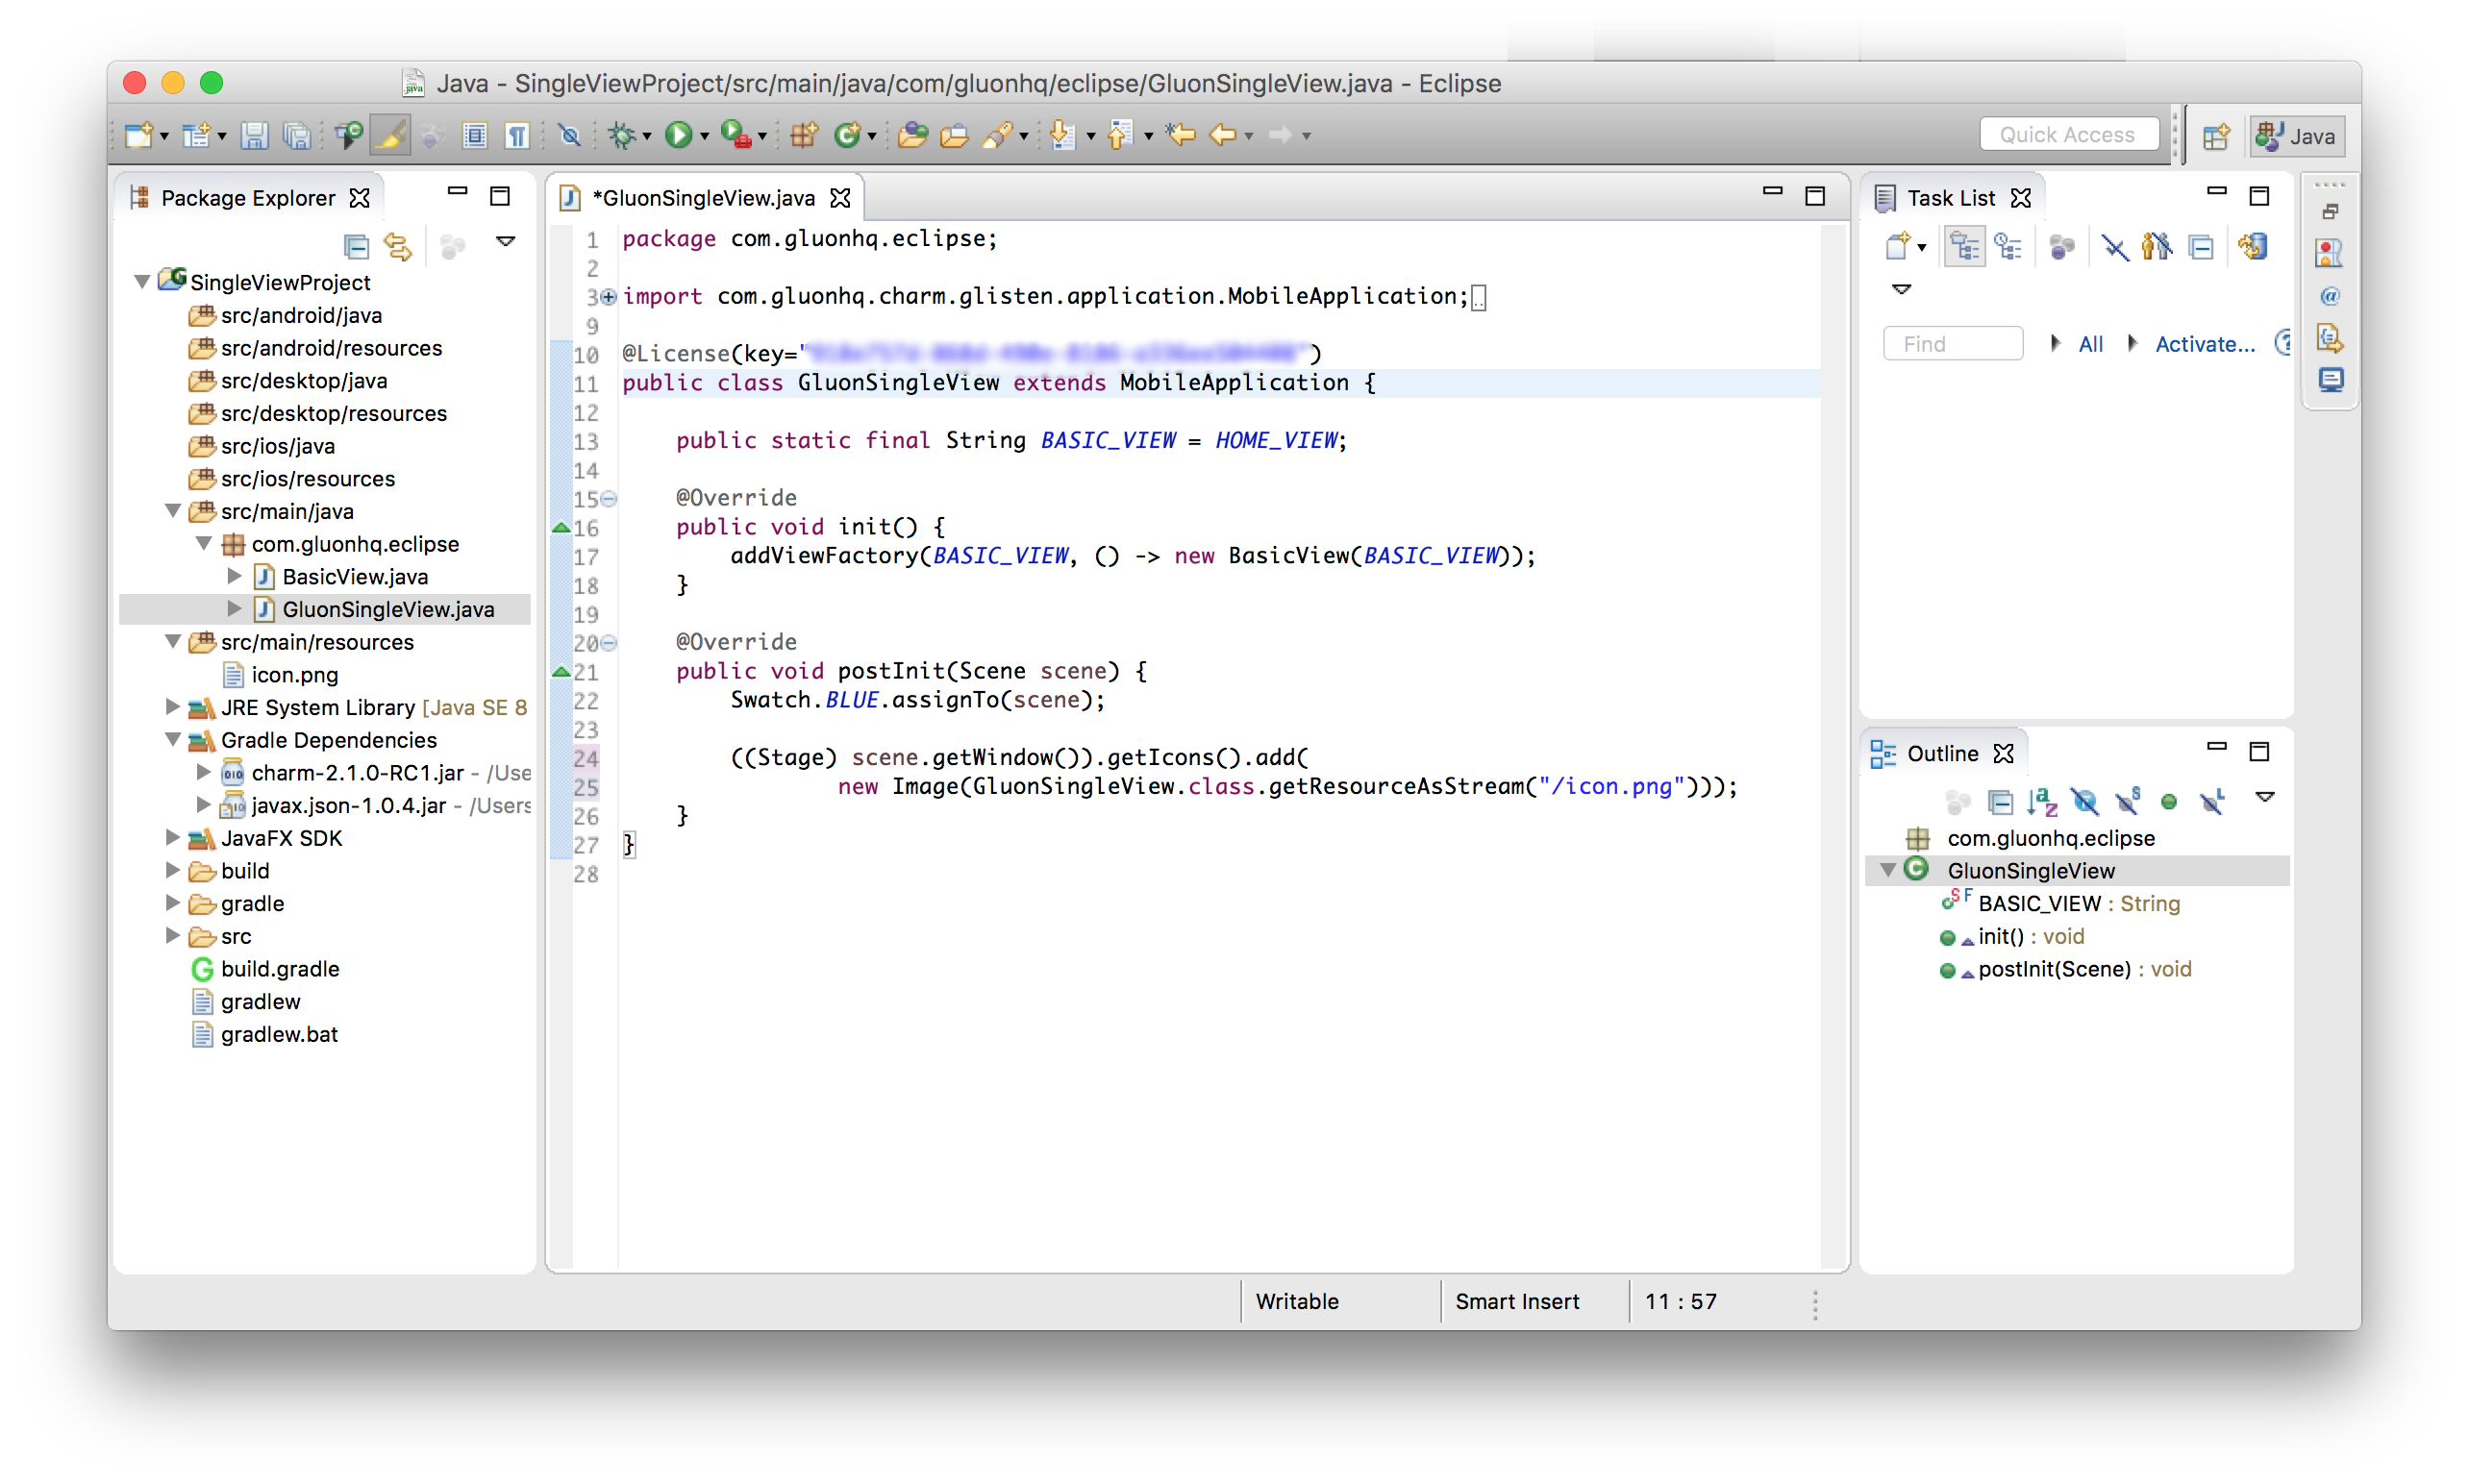
Task: Click the Find field in Task List
Action: (1951, 344)
